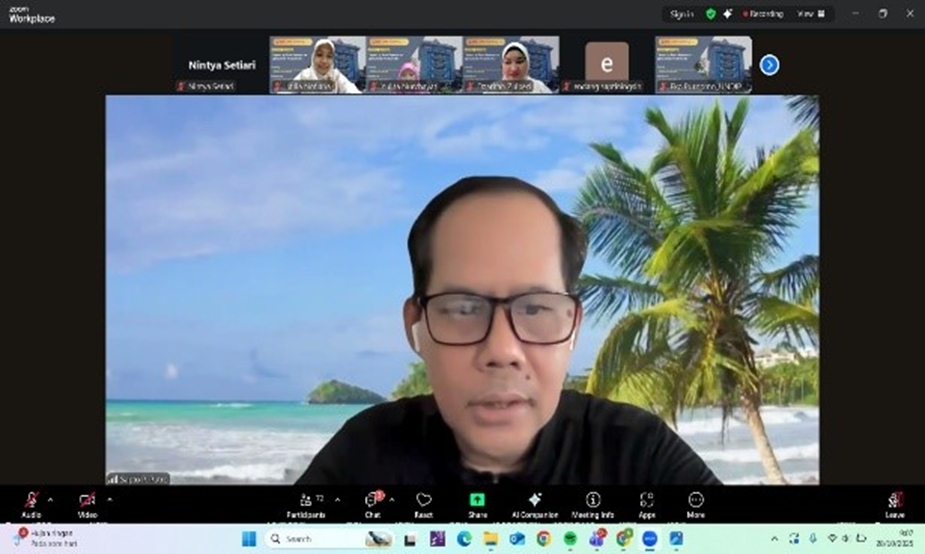This screenshot has height=554, width=925.
Task: Expand the arrow next to Chat
Action: click(392, 499)
